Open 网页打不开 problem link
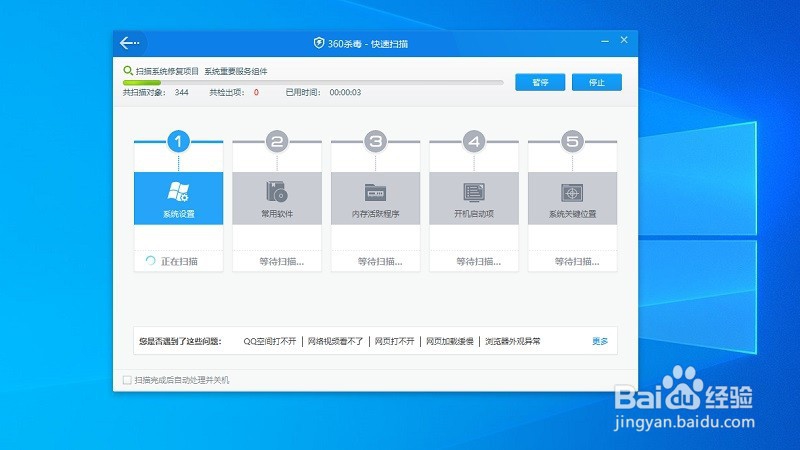Screen dimensions: 800x450 tap(394, 341)
